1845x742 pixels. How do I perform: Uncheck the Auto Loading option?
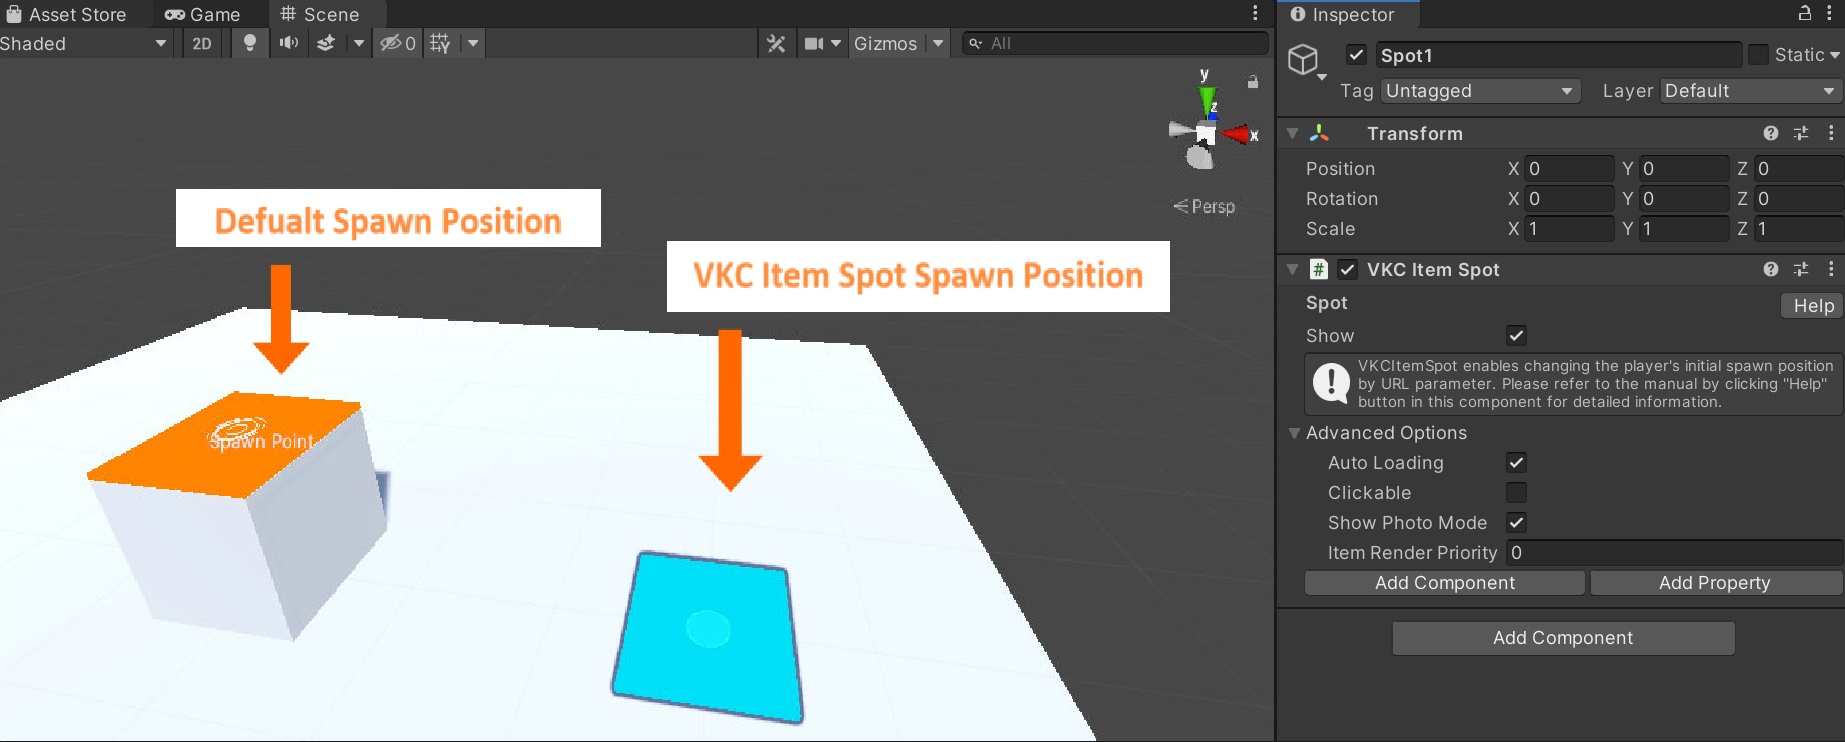[1516, 463]
